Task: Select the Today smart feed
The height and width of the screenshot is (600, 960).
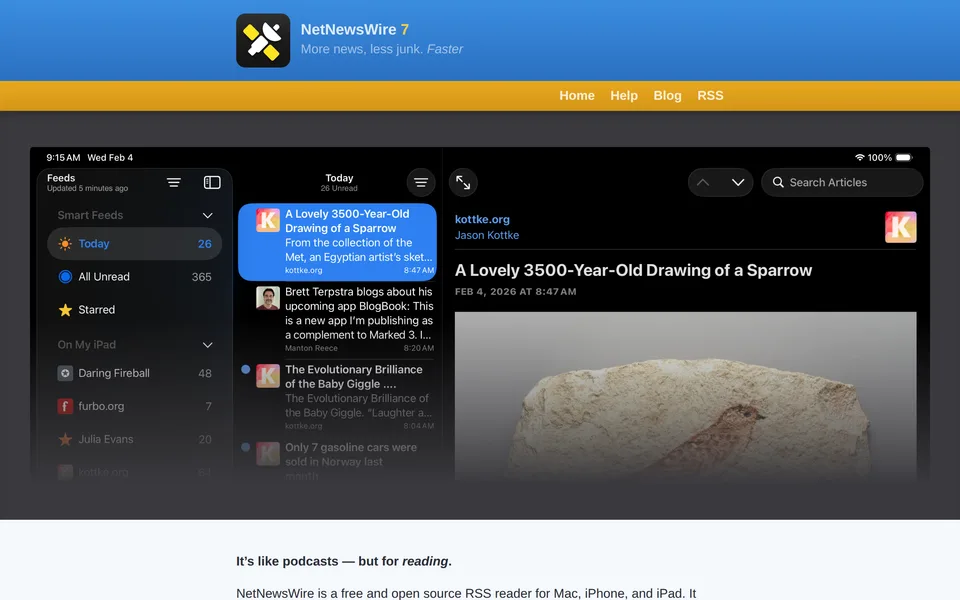Action: pyautogui.click(x=135, y=244)
